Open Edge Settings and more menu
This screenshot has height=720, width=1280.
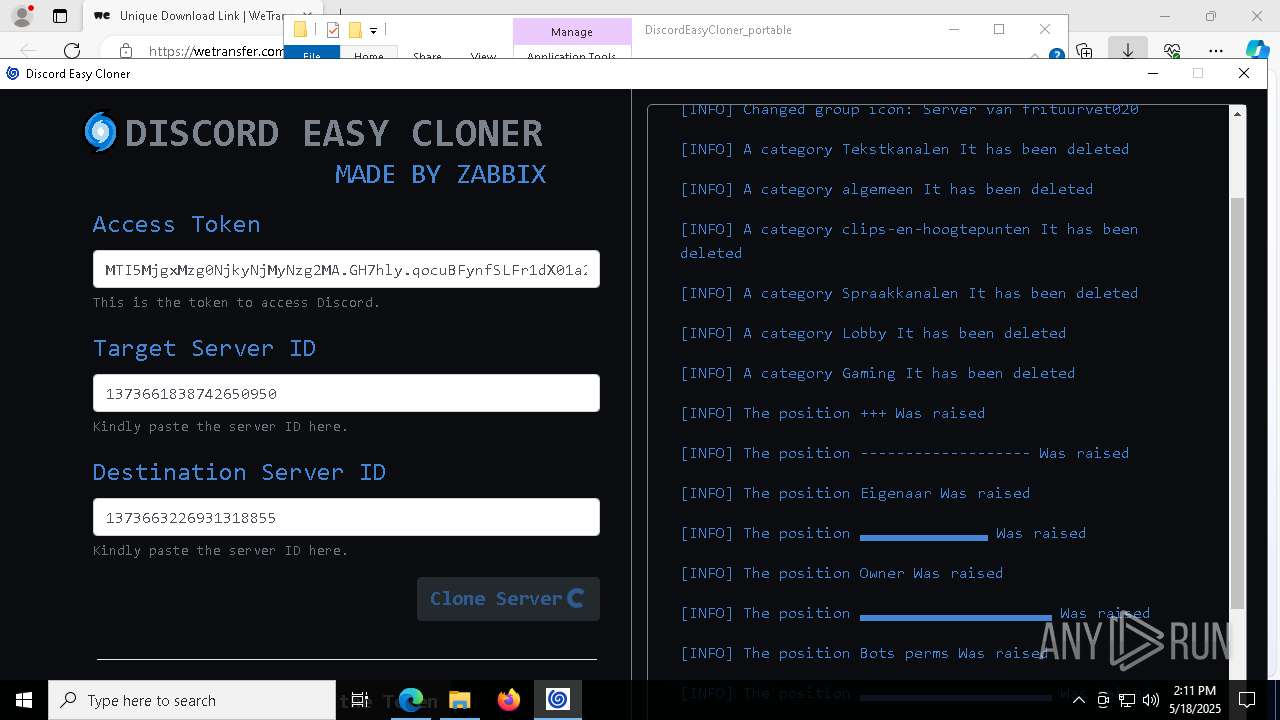[1215, 50]
